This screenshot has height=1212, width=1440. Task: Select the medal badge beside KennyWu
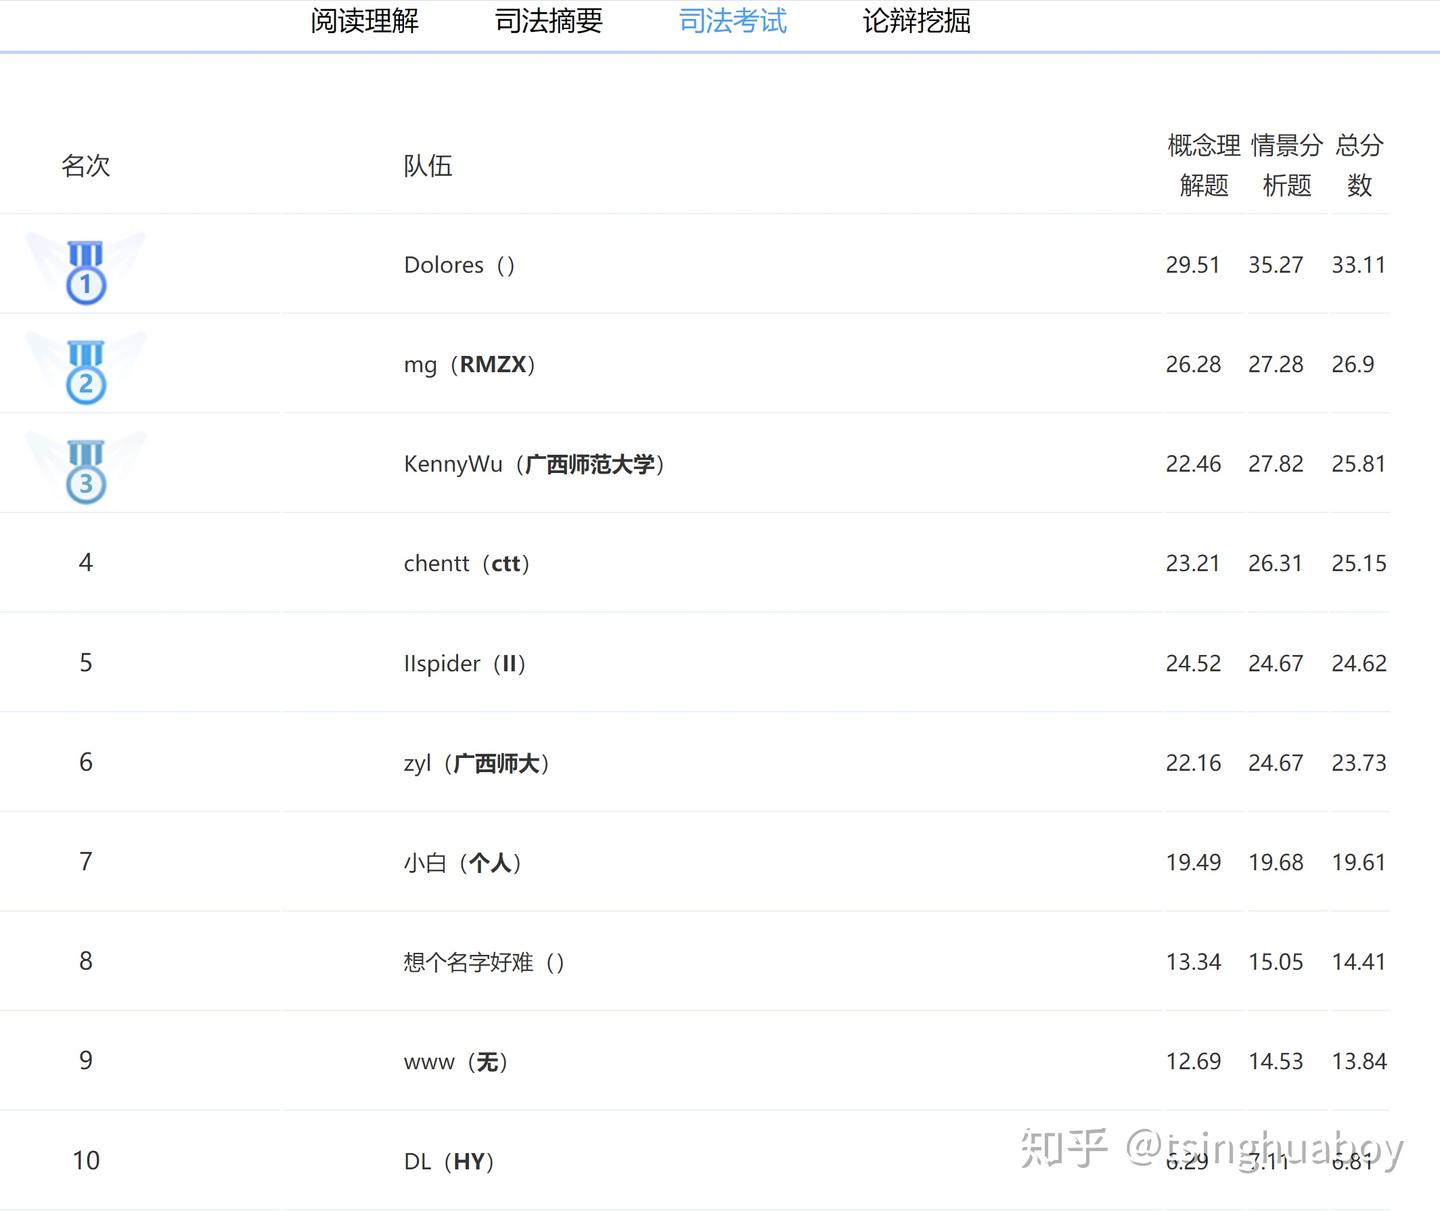[86, 468]
